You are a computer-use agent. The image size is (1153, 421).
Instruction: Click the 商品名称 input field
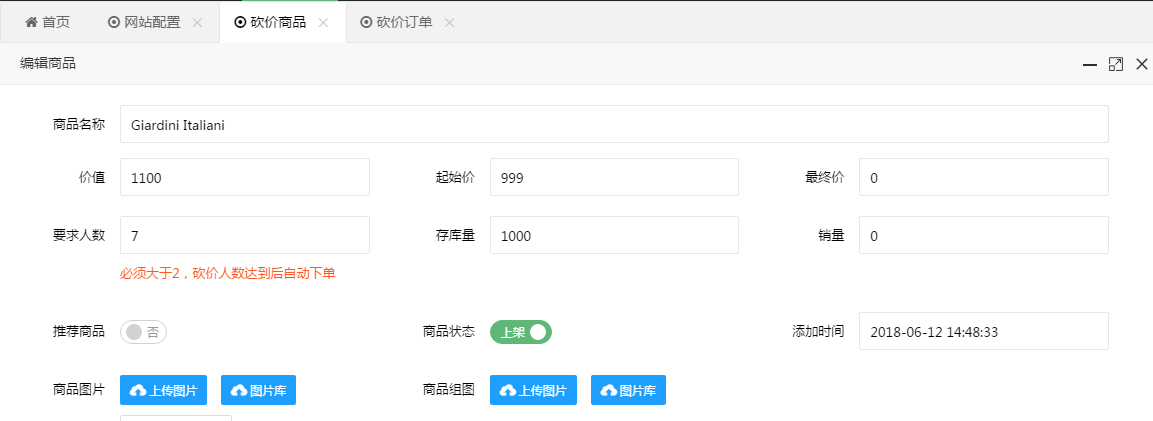point(613,125)
